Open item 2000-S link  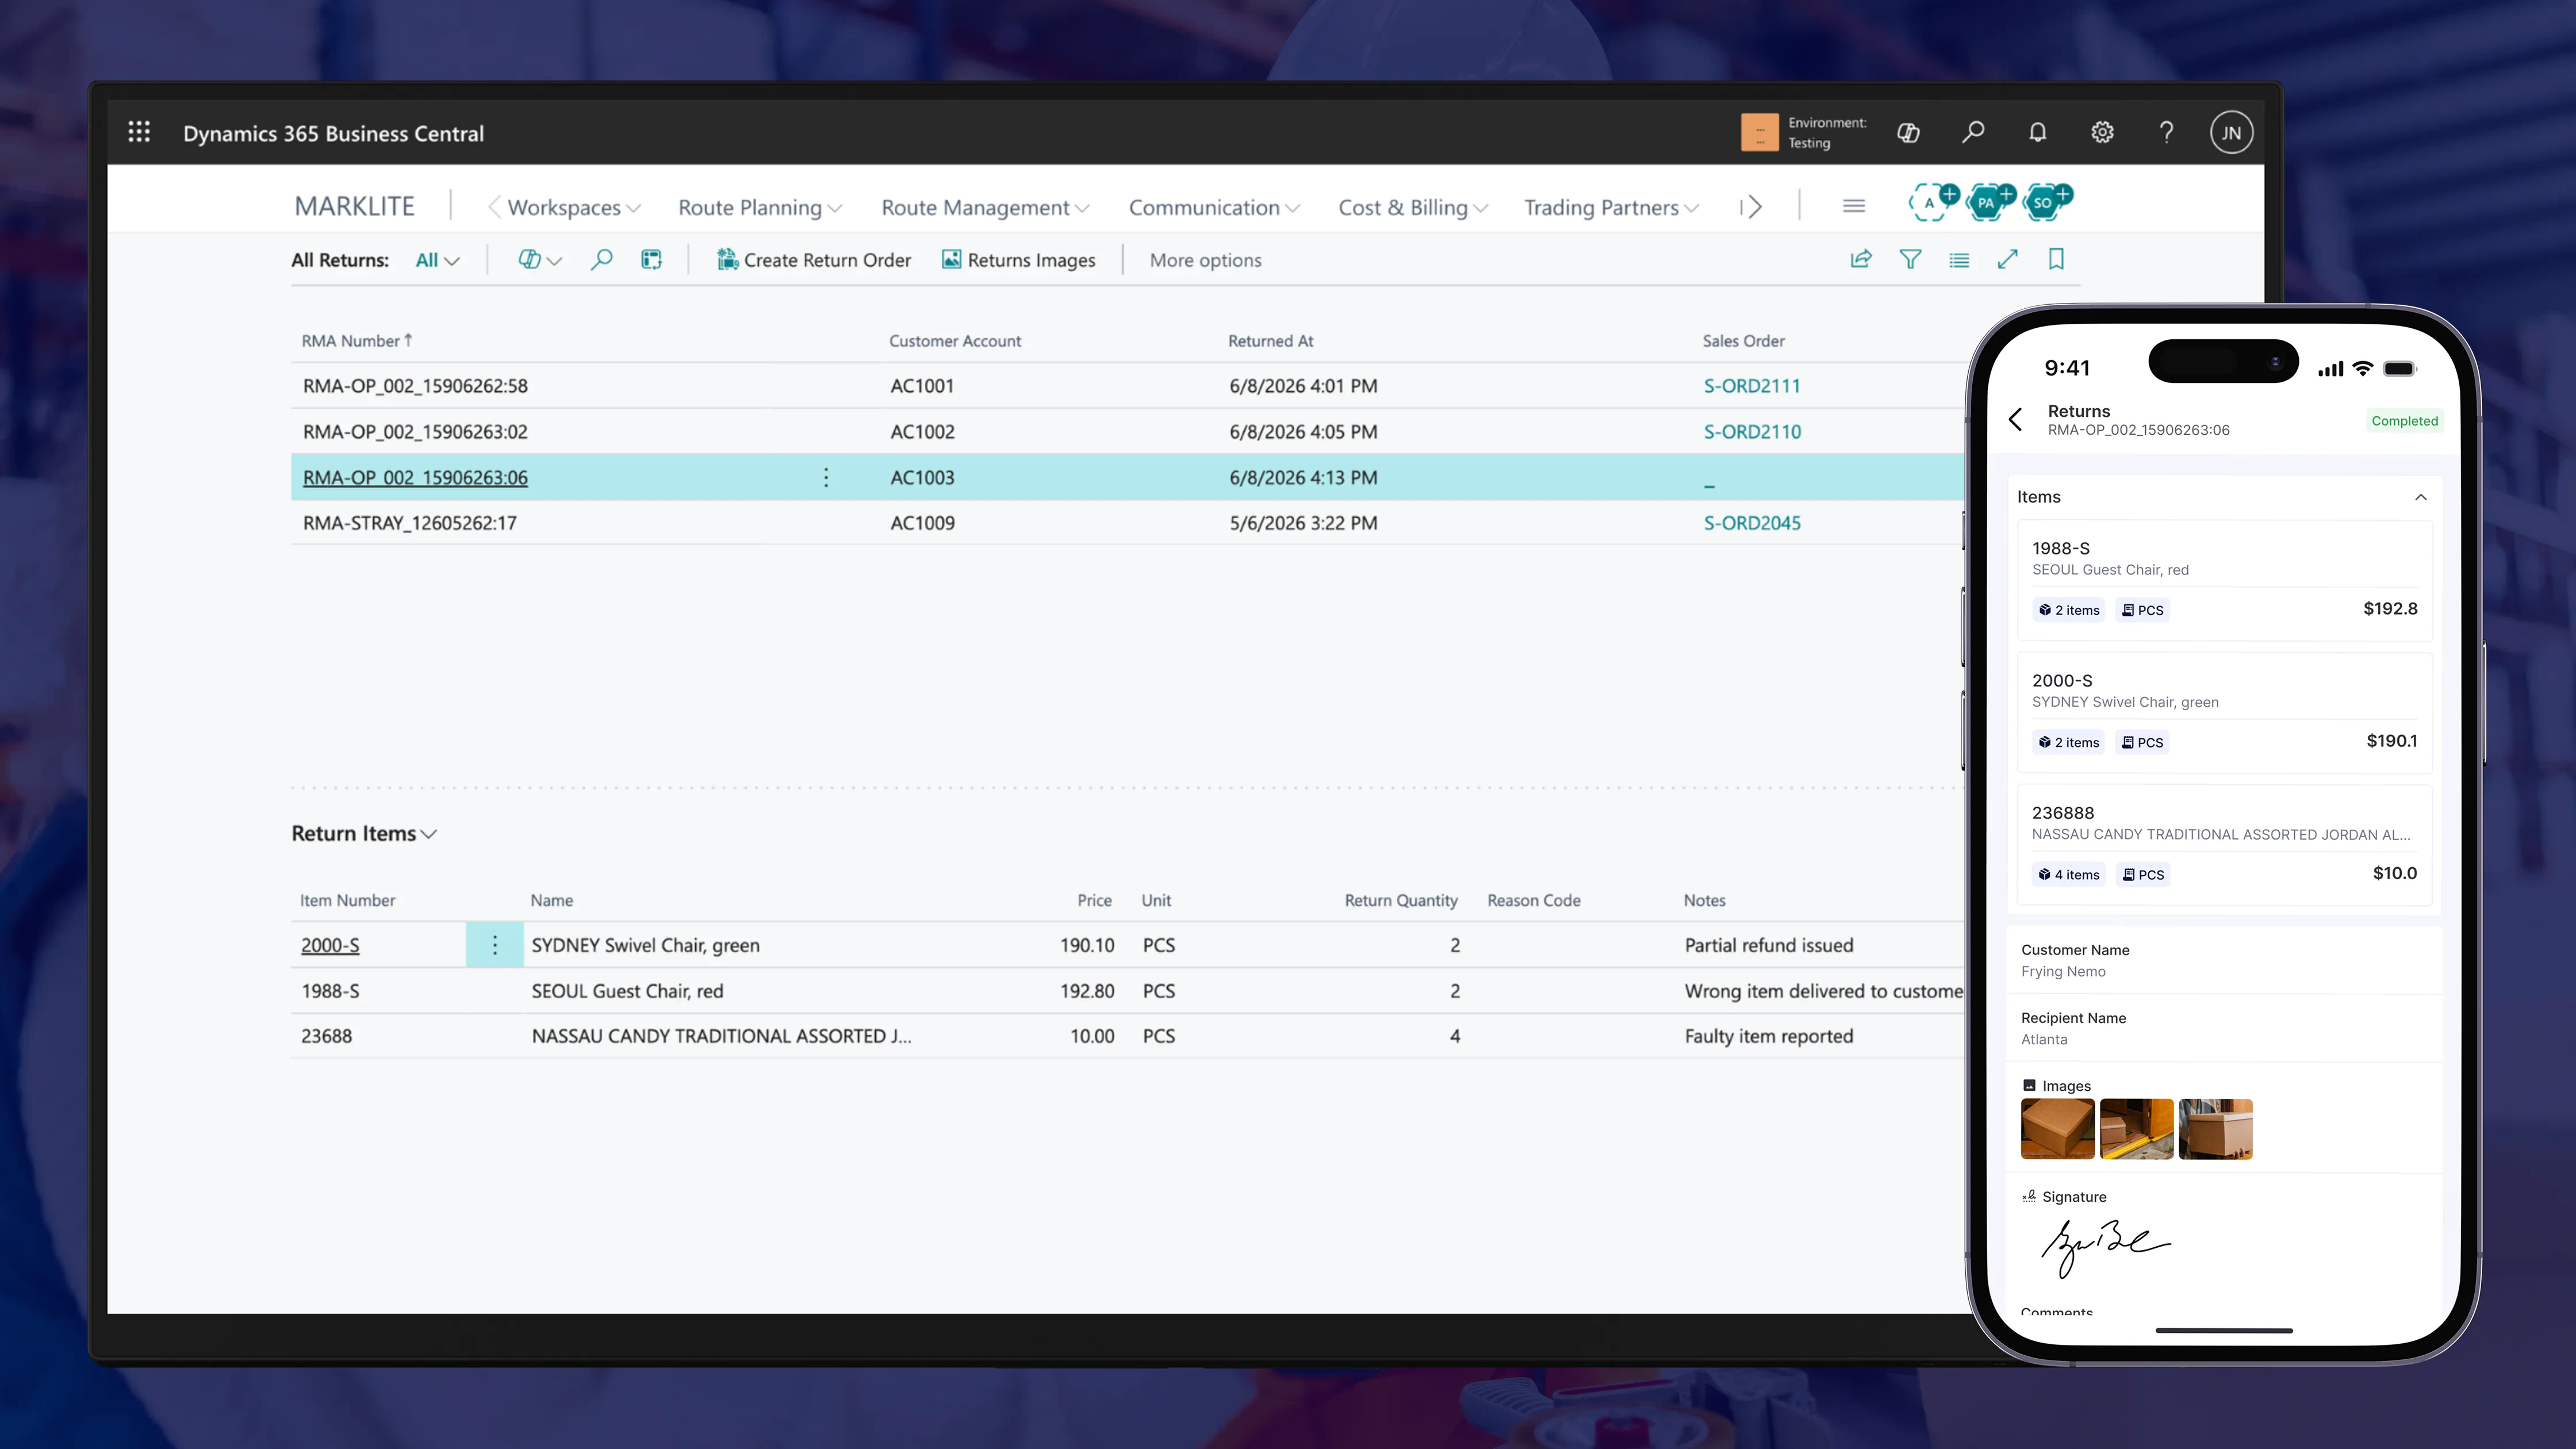click(330, 945)
